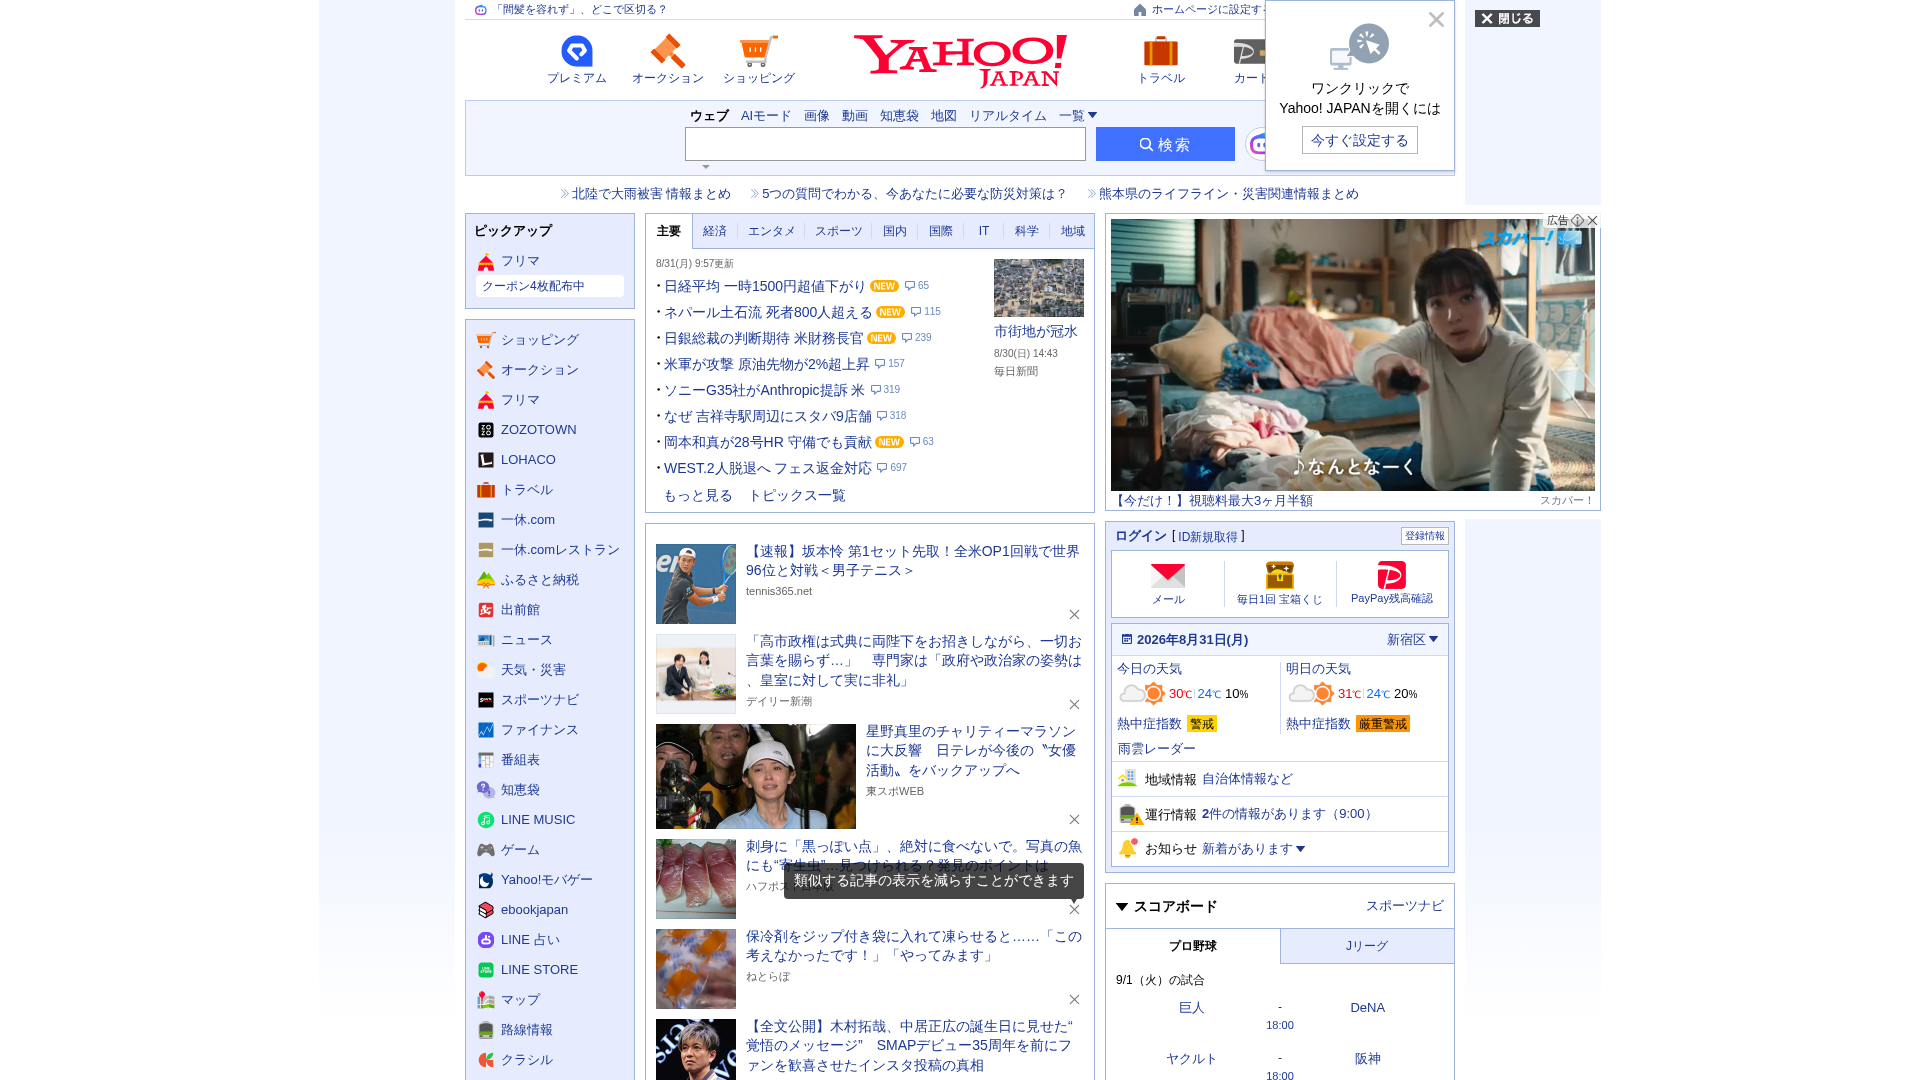Open the スカパー video advertisement

tap(1353, 355)
